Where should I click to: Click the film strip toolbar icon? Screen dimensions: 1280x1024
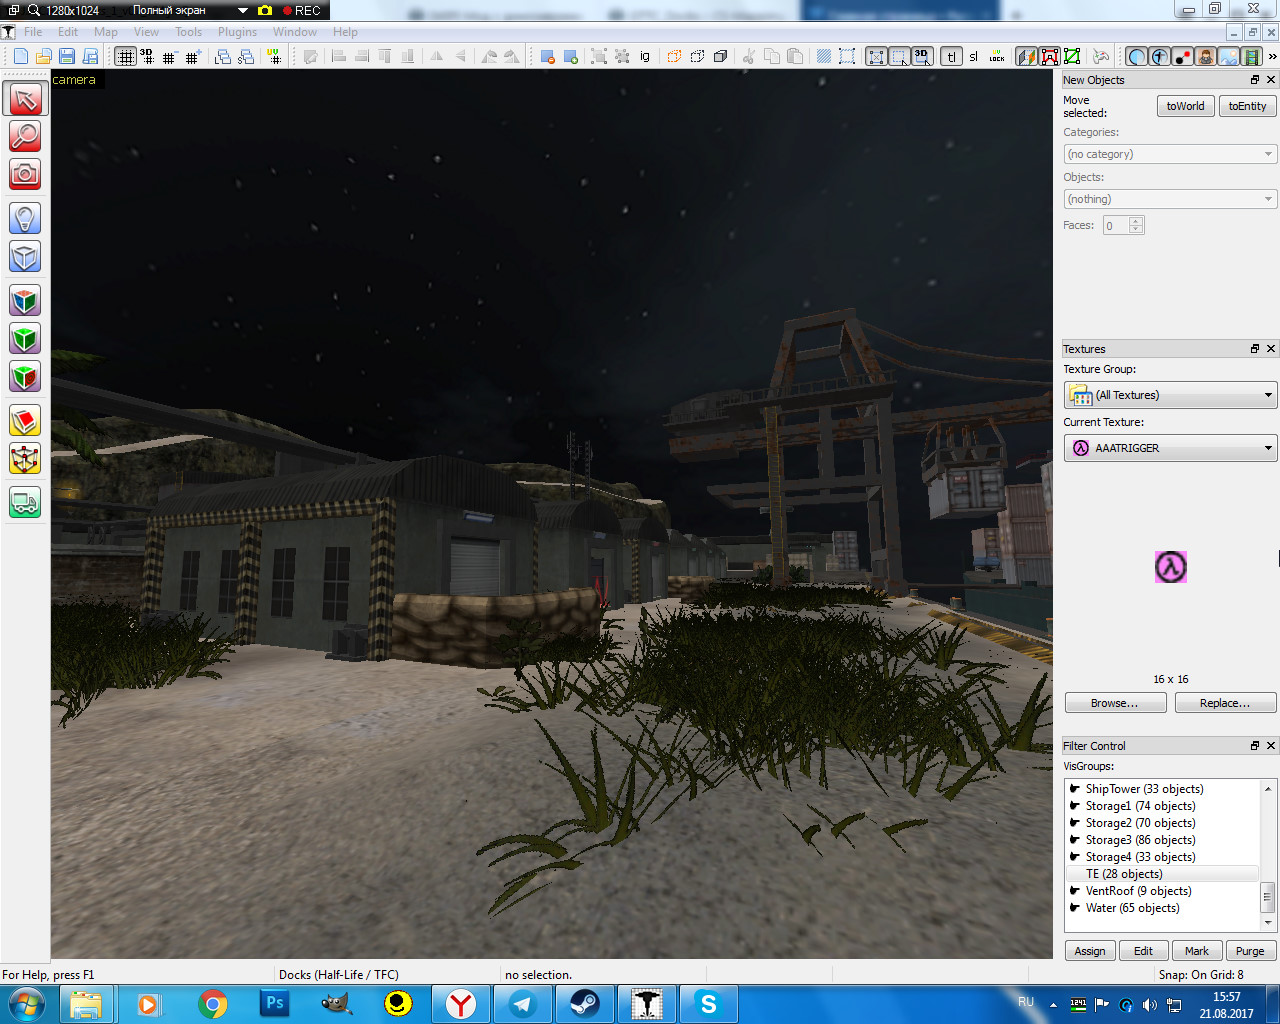pos(1251,57)
